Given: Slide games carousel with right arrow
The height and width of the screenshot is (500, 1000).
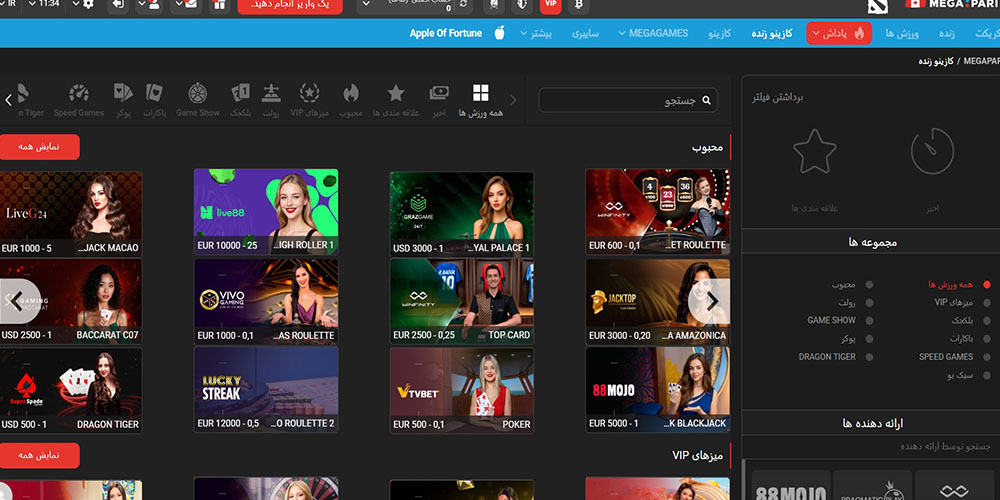Looking at the screenshot, I should (712, 301).
